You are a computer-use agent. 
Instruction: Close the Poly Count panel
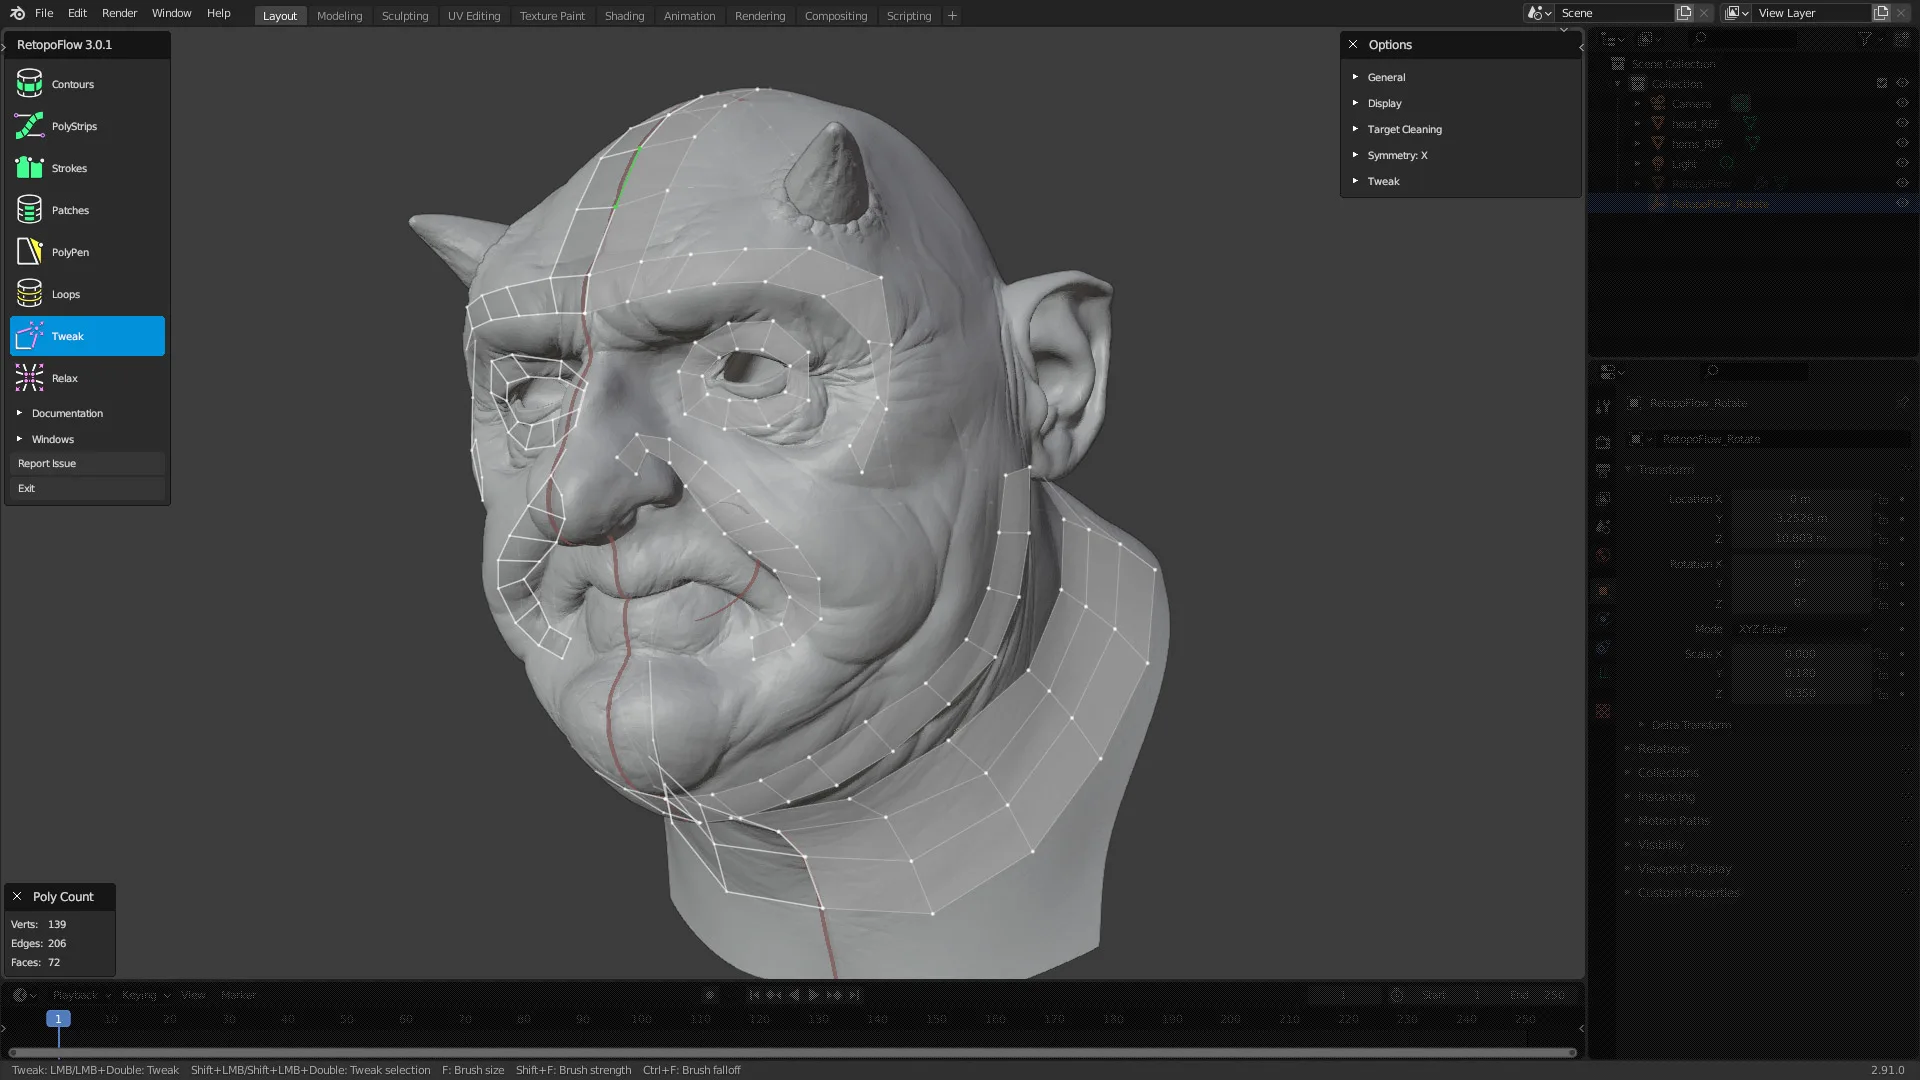[x=17, y=897]
